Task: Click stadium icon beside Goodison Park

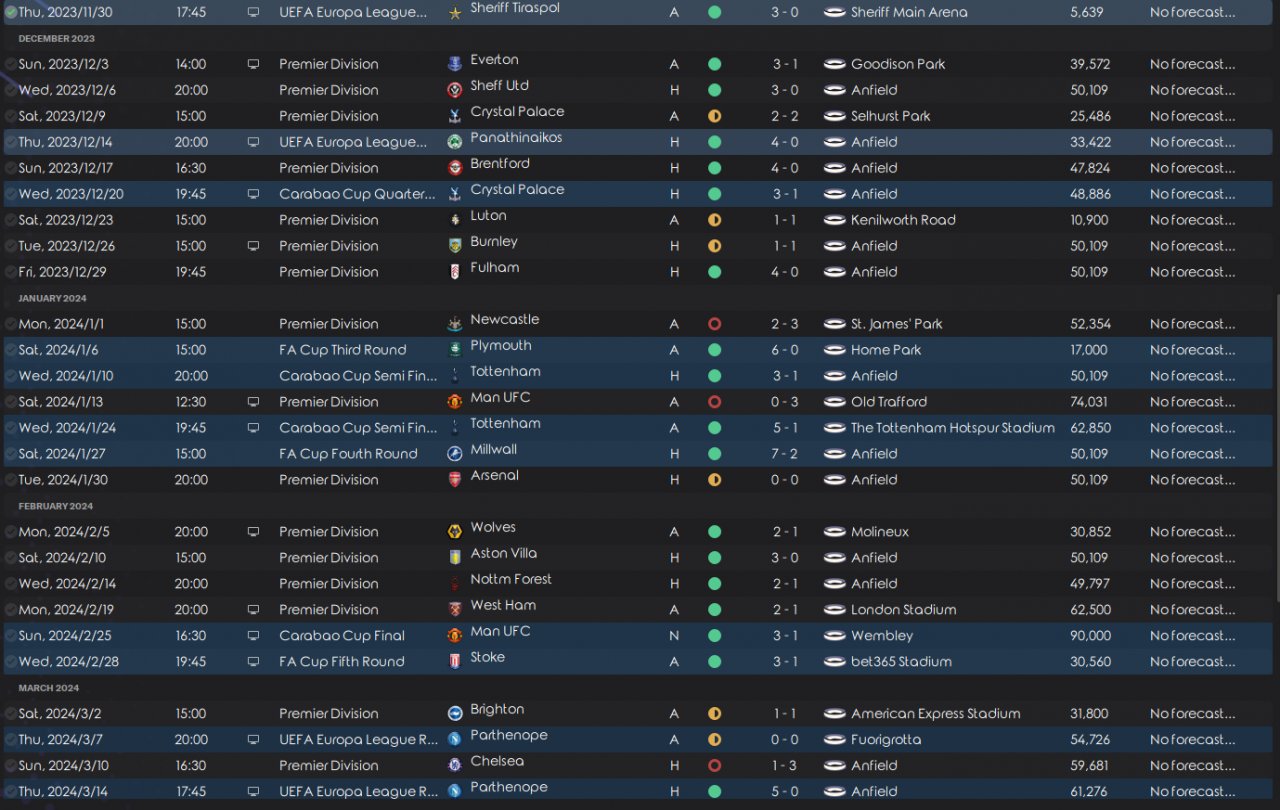Action: click(834, 64)
